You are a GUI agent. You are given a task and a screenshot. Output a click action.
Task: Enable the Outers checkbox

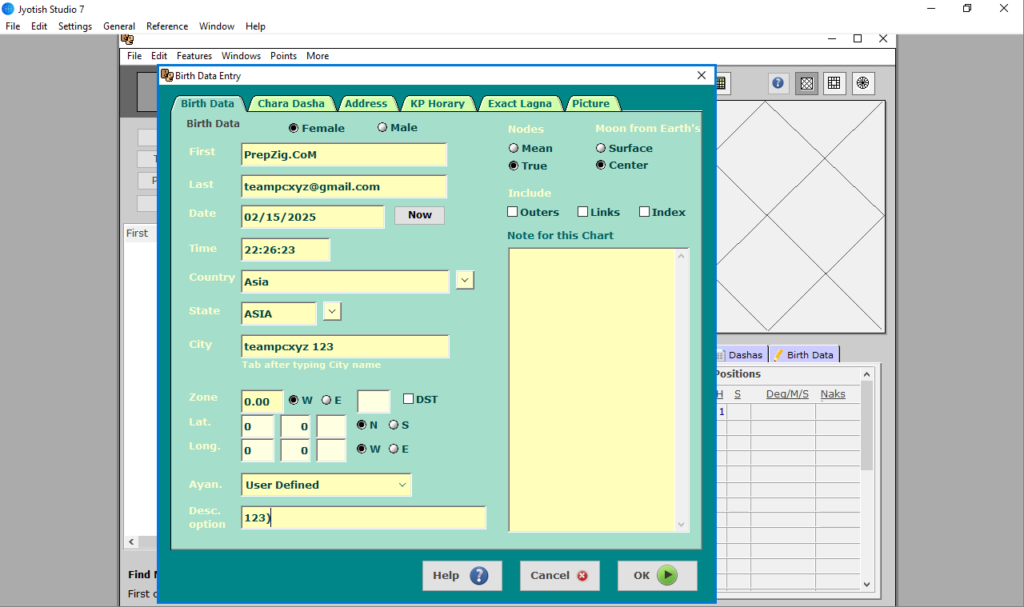click(x=513, y=212)
